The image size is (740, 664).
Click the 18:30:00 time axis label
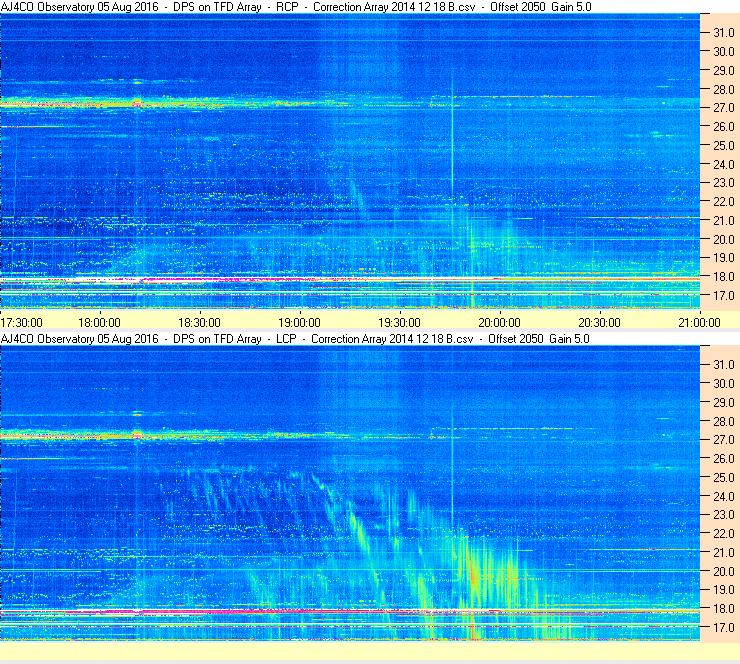(199, 323)
